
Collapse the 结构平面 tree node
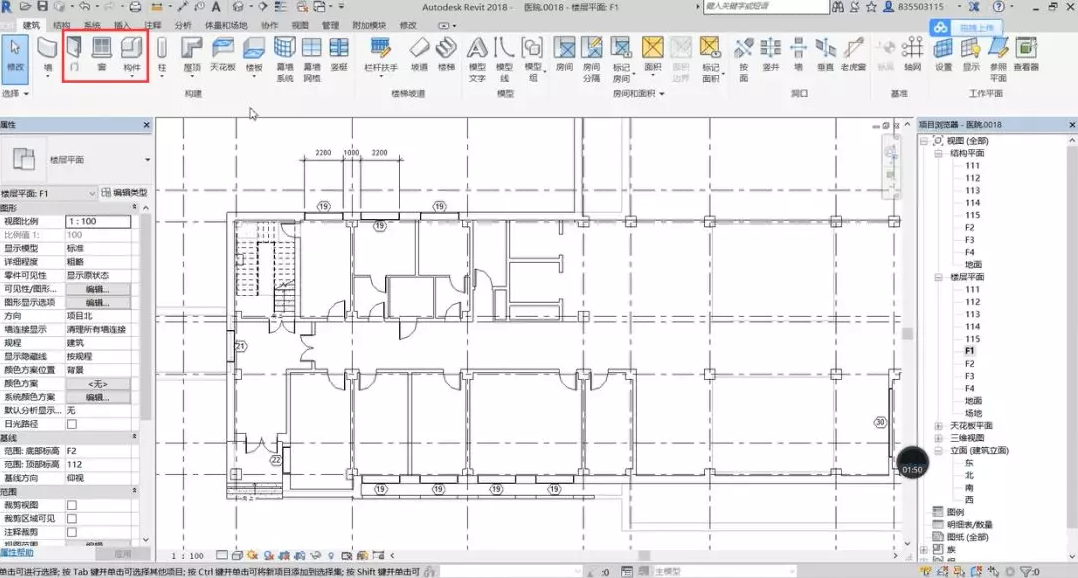pyautogui.click(x=938, y=153)
